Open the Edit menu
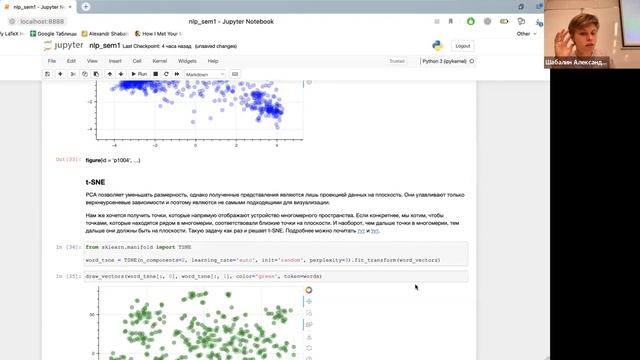This screenshot has width=640, height=360. point(71,61)
